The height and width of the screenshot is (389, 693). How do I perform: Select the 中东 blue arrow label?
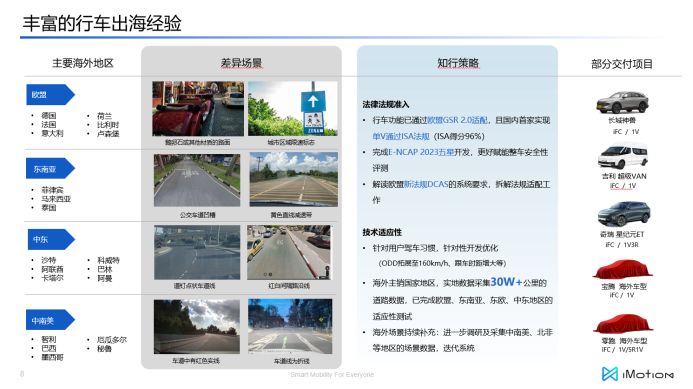coord(50,240)
